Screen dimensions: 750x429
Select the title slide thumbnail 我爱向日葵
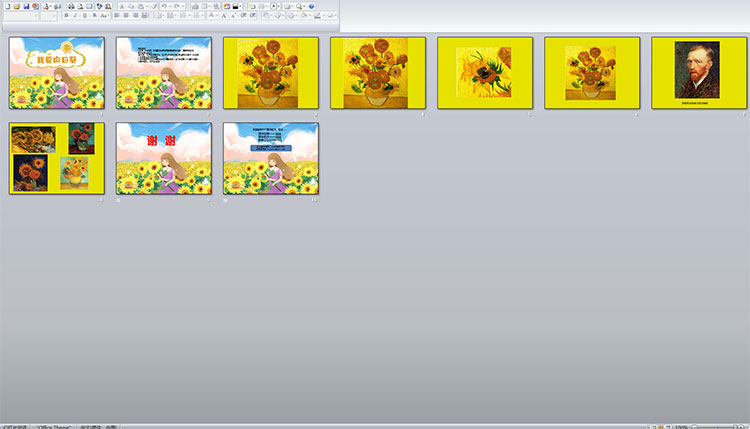point(56,73)
